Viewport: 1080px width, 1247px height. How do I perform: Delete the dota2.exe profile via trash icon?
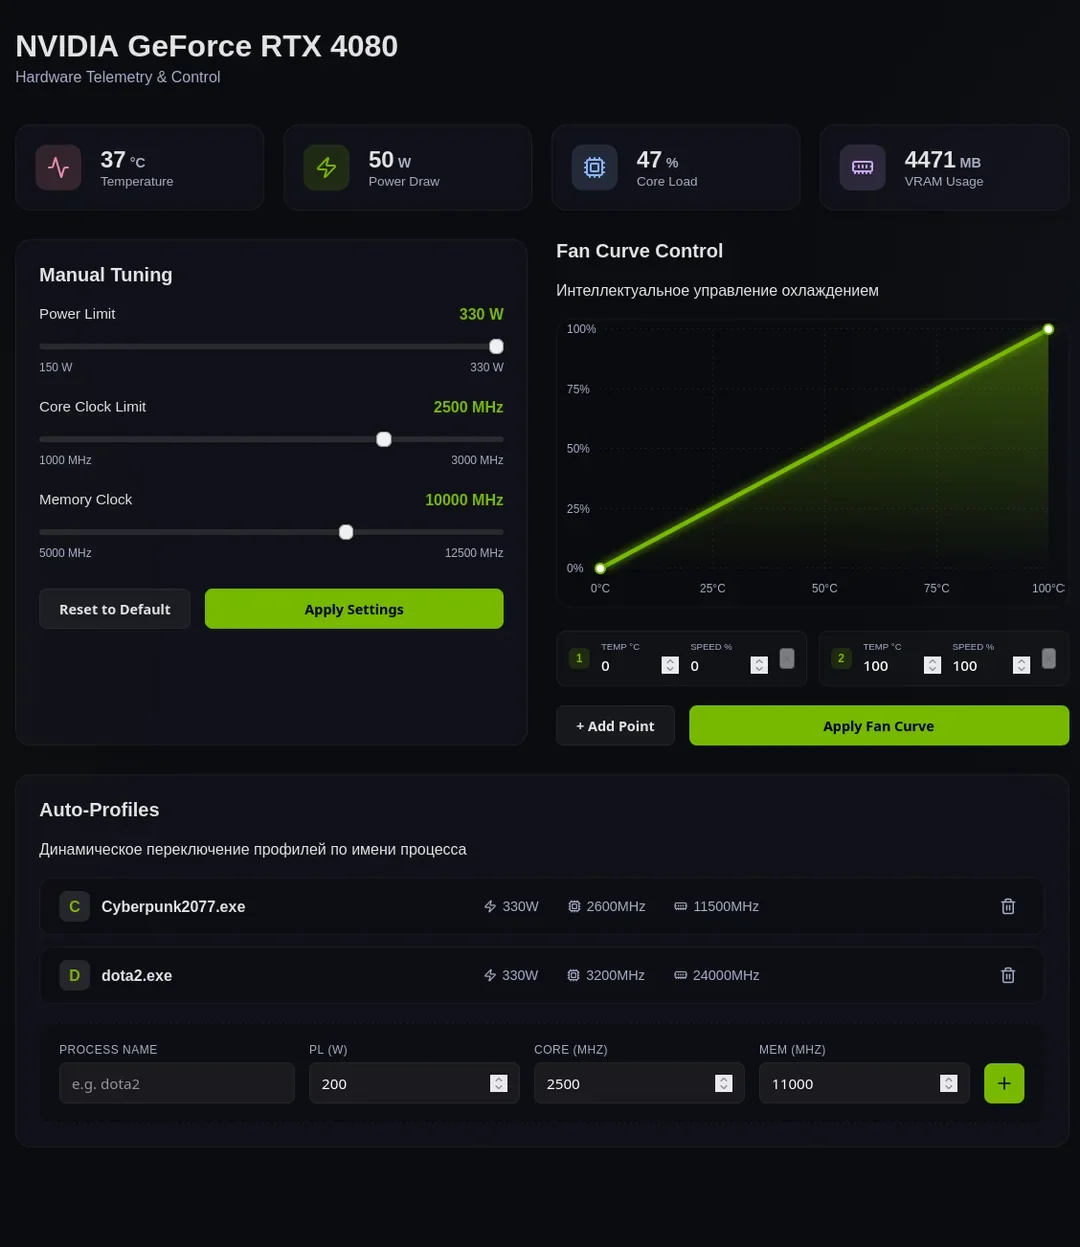pos(1008,975)
